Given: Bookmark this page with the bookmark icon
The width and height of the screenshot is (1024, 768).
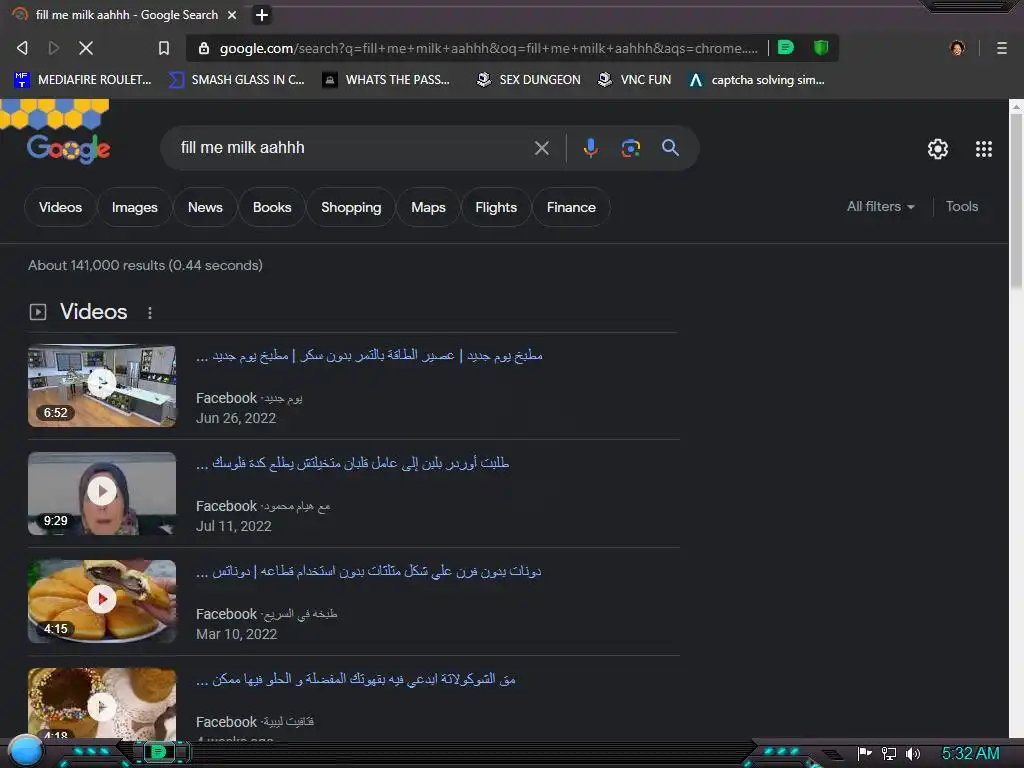Looking at the screenshot, I should click(x=164, y=48).
